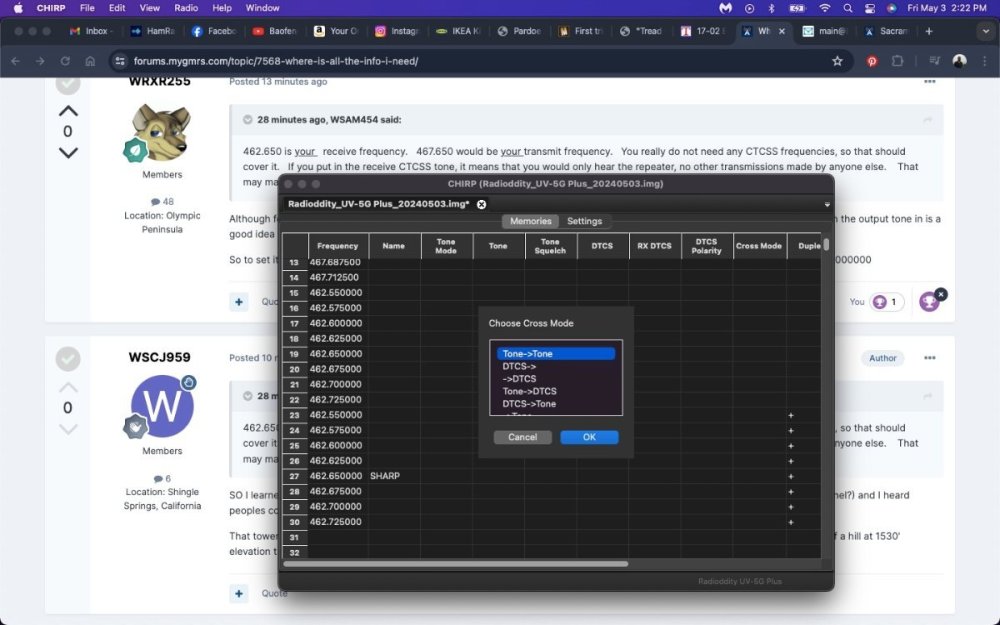Open the Radio menu in the menu bar
The height and width of the screenshot is (625, 1000).
[186, 7]
